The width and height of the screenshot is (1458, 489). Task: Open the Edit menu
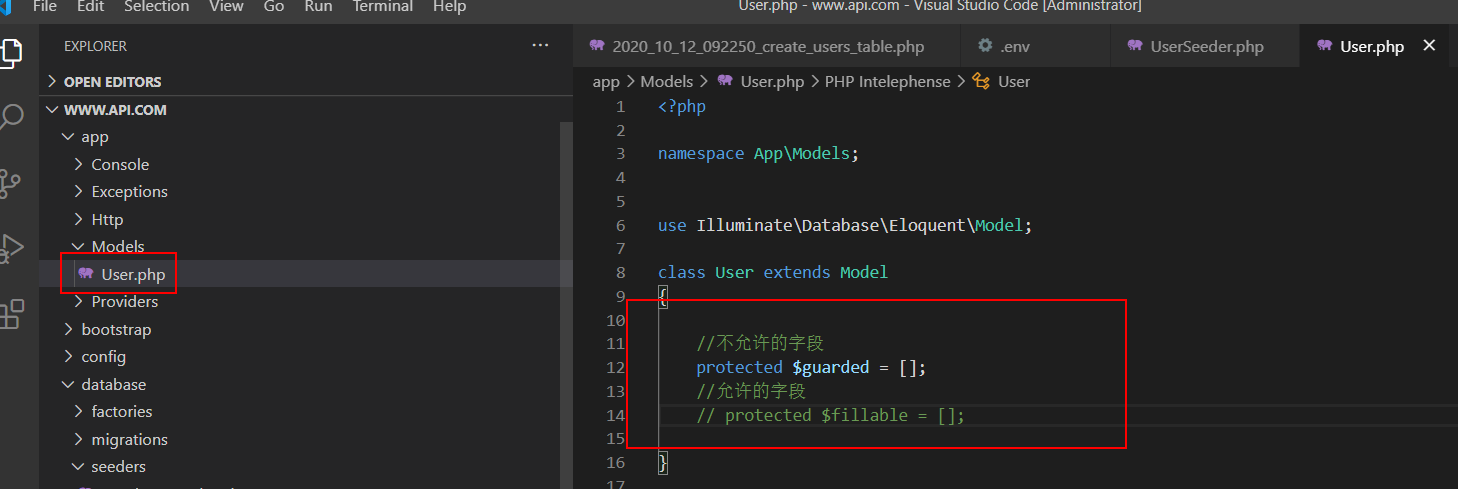[x=90, y=6]
